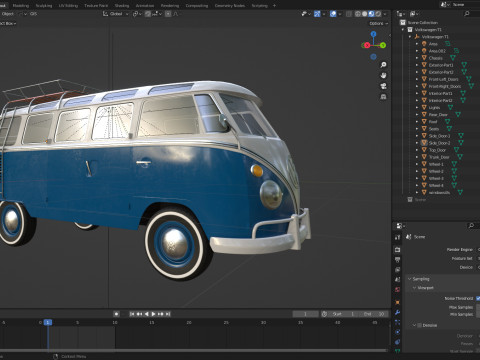Open the UV Editing workspace tab

point(68,6)
